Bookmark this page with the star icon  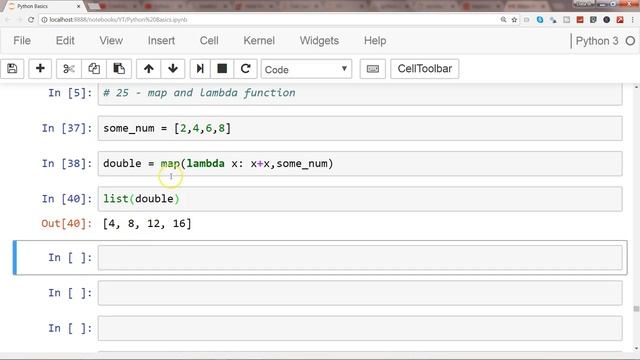point(514,20)
